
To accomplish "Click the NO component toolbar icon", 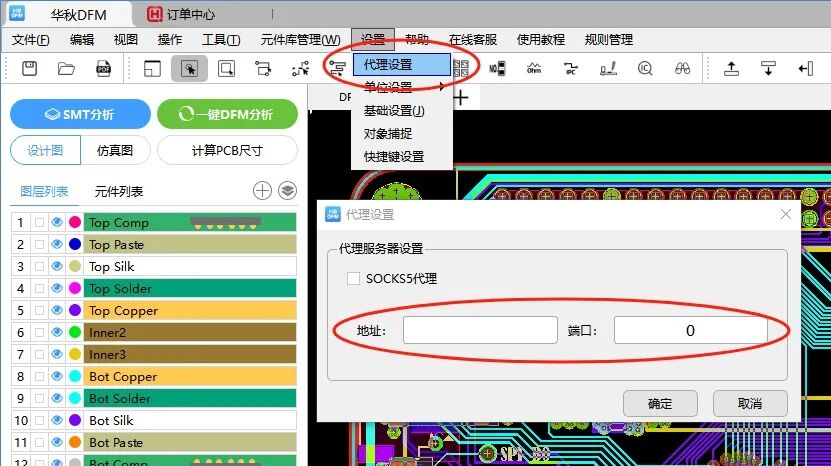I will coord(497,68).
